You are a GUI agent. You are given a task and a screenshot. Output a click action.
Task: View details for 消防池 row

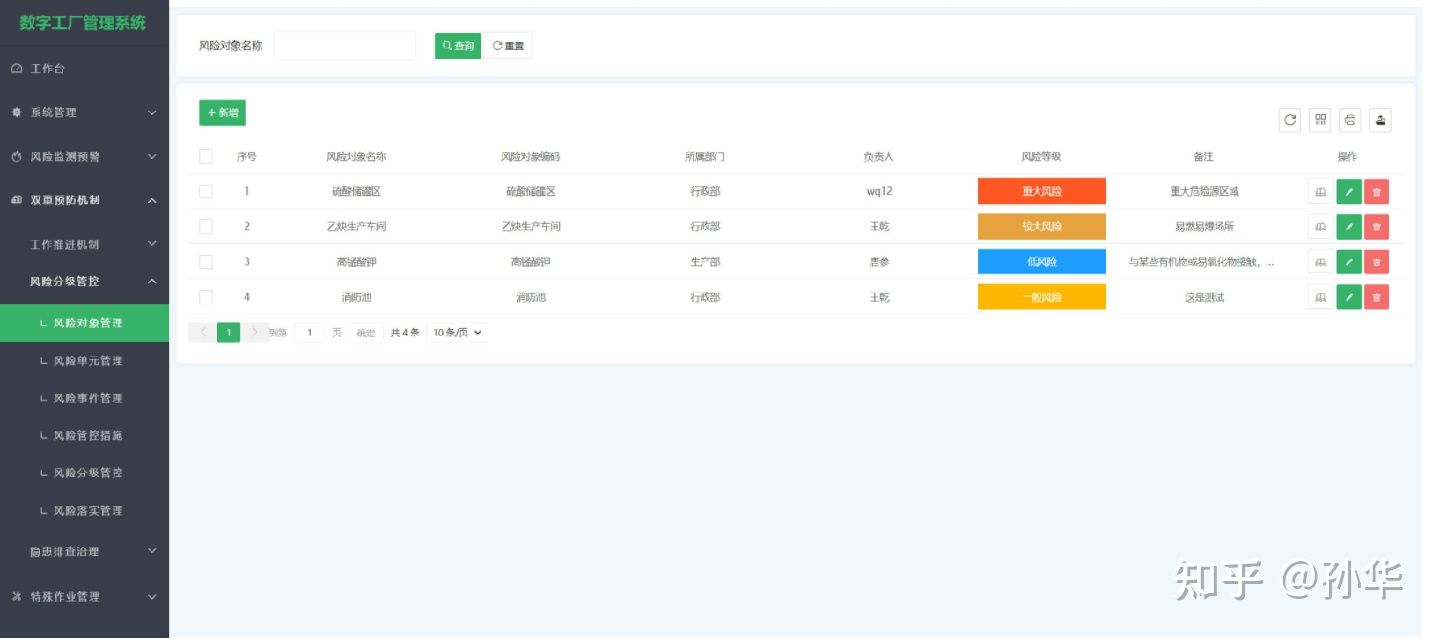1320,297
